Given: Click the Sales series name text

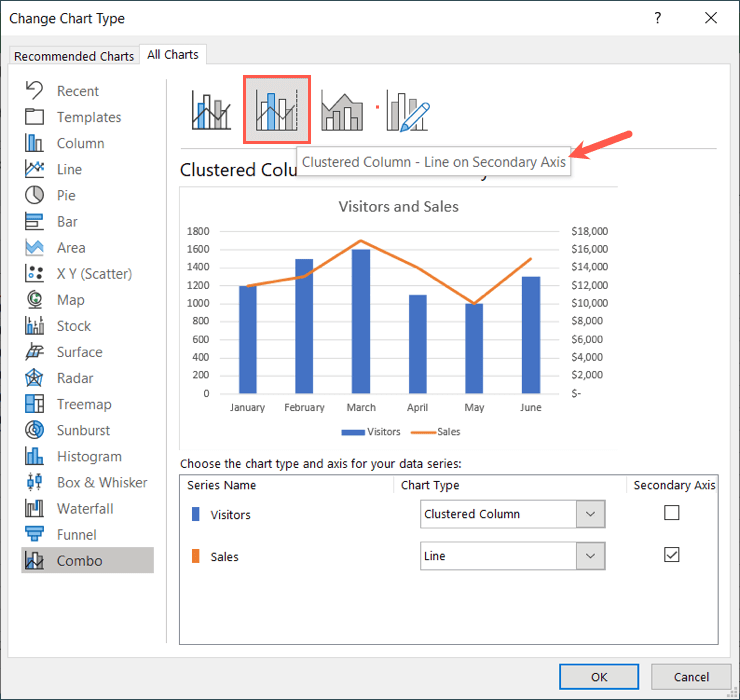Looking at the screenshot, I should (224, 557).
